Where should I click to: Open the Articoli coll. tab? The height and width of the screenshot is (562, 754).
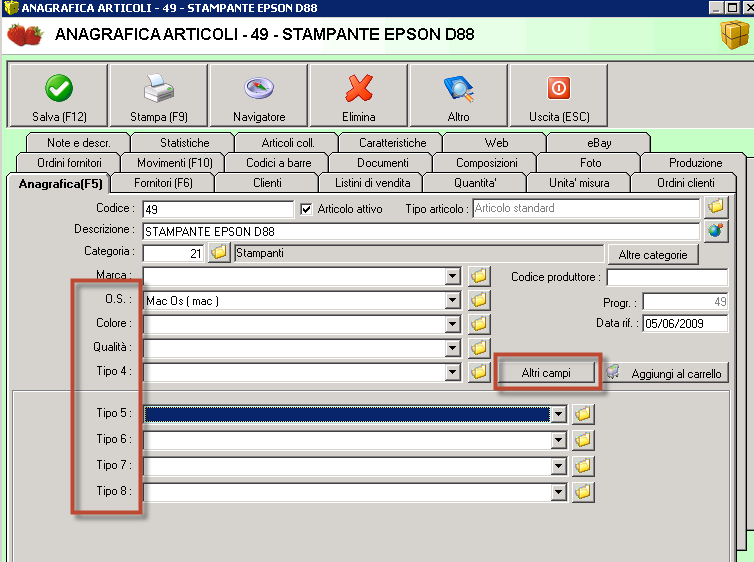tap(288, 143)
